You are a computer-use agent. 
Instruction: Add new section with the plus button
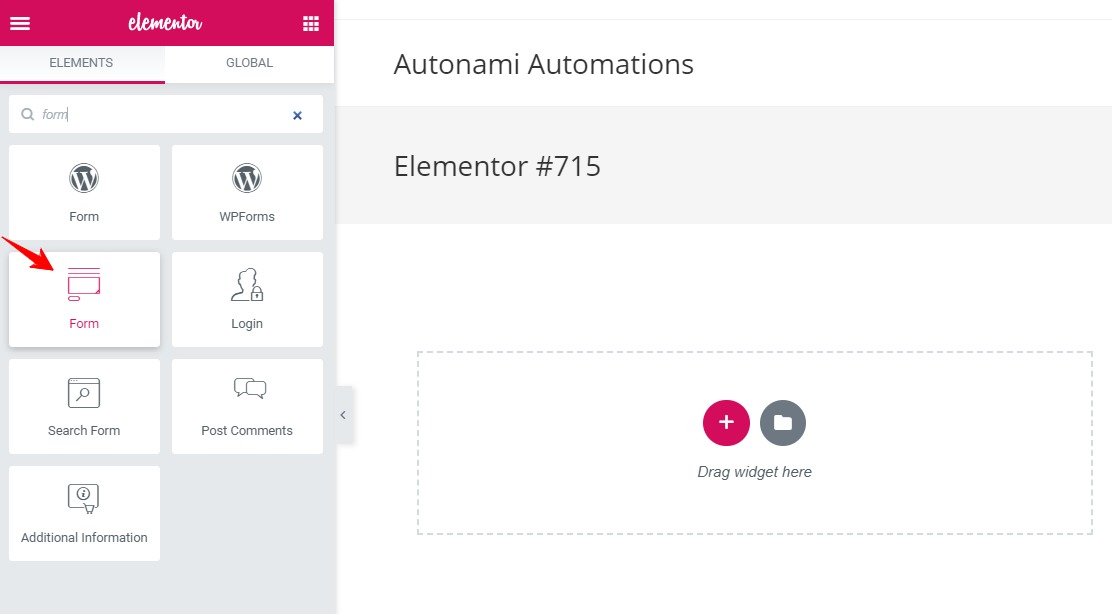[725, 423]
